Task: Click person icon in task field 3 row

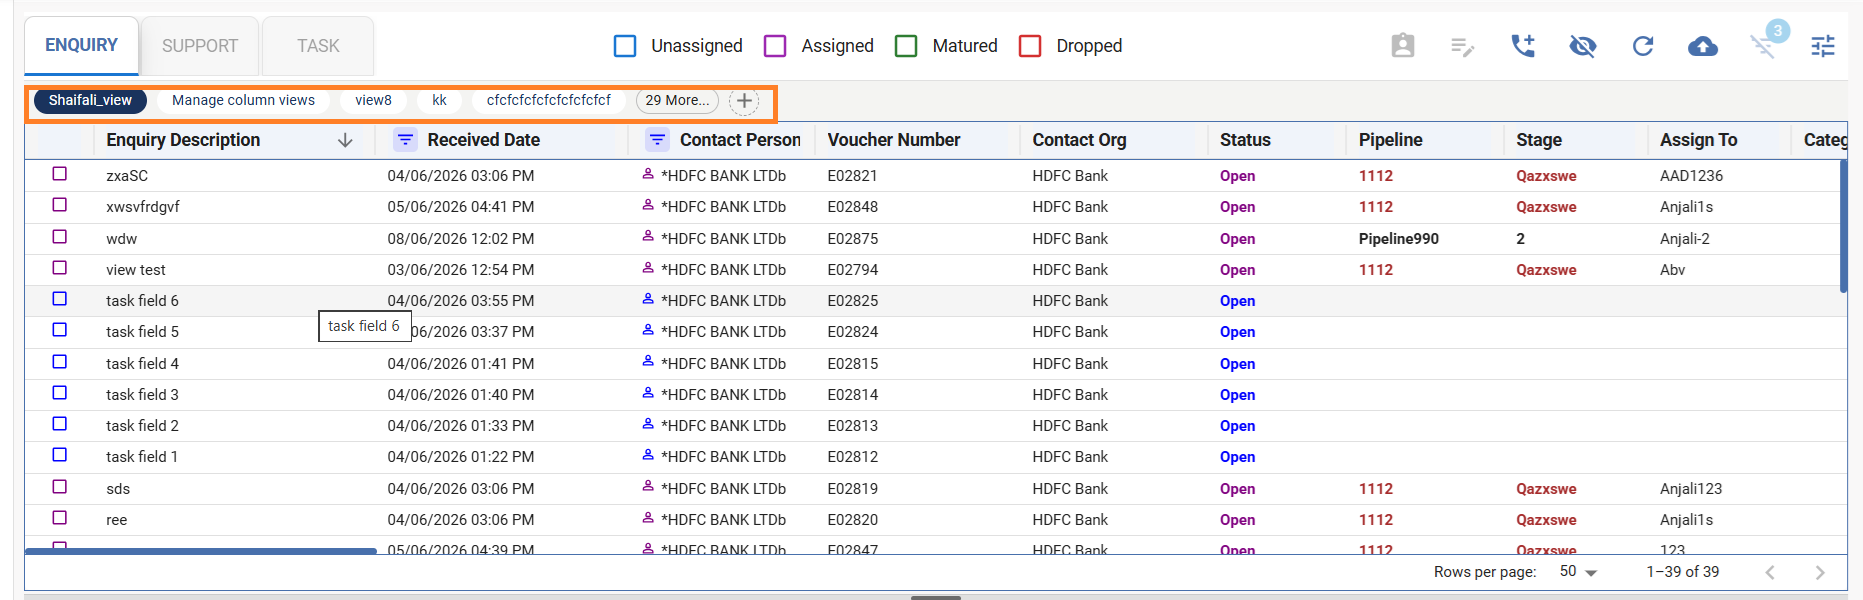Action: [648, 393]
